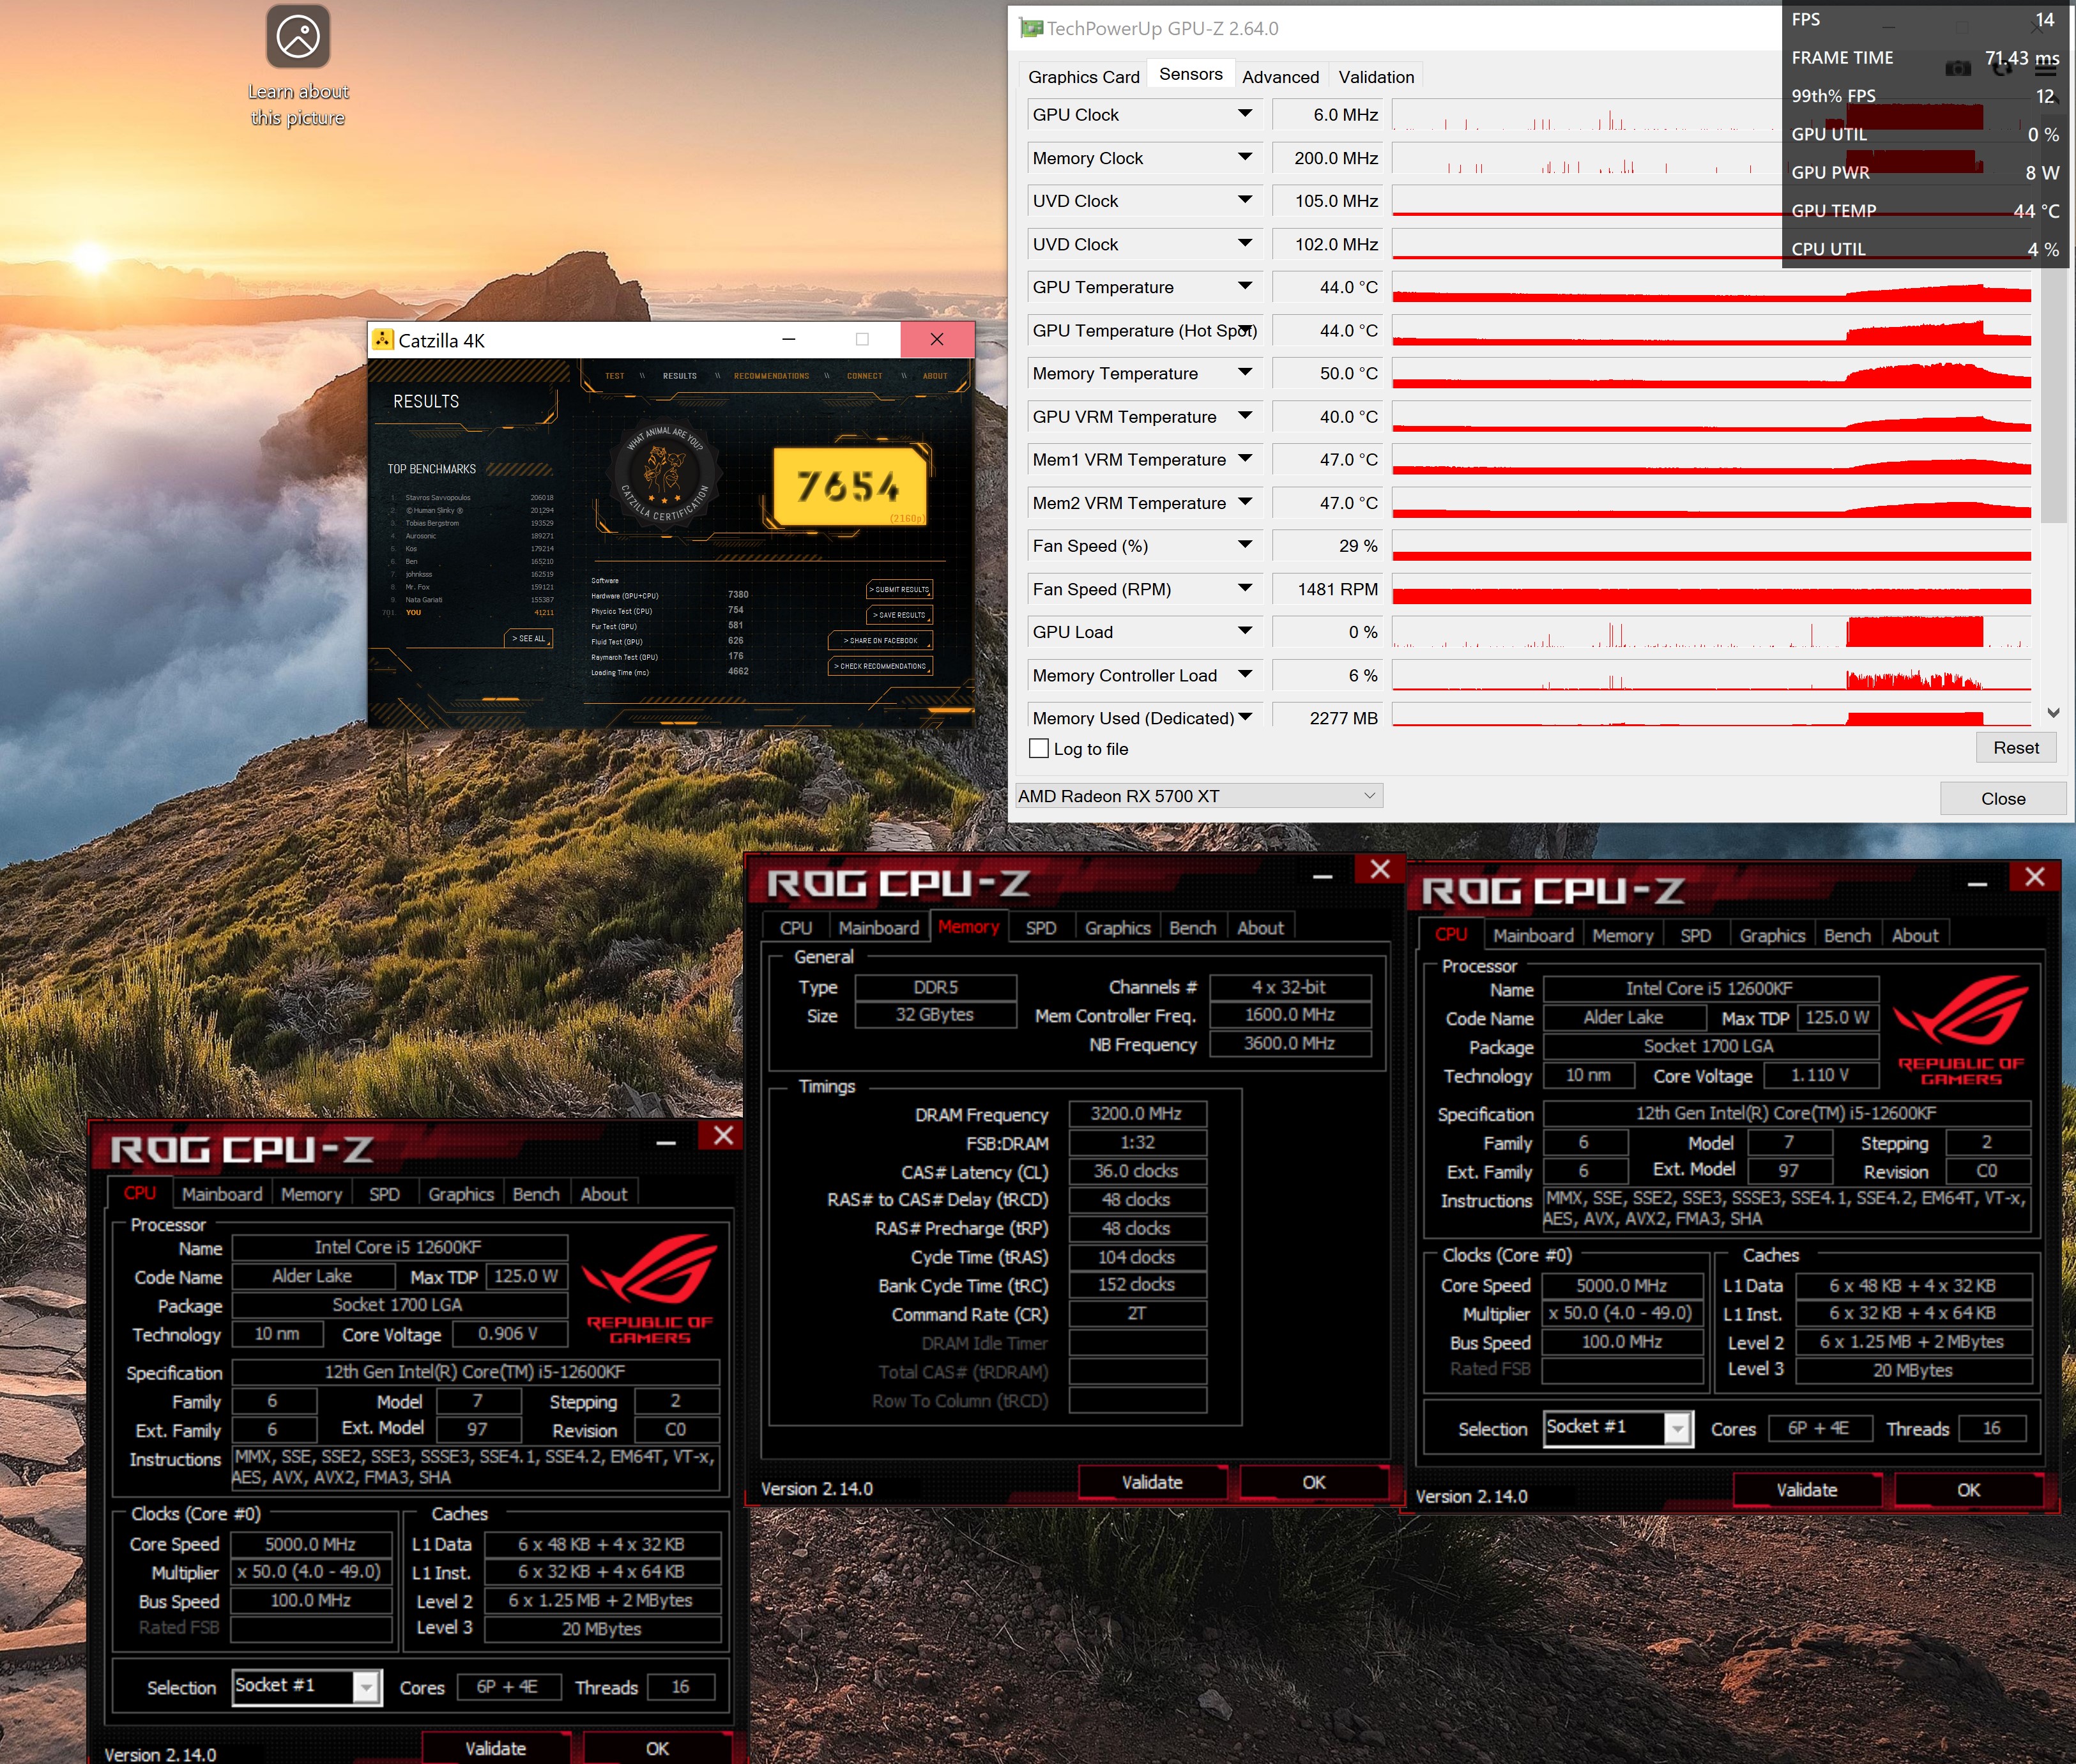This screenshot has height=1764, width=2076.
Task: Open About tab in right CPU-Z window
Action: (1914, 935)
